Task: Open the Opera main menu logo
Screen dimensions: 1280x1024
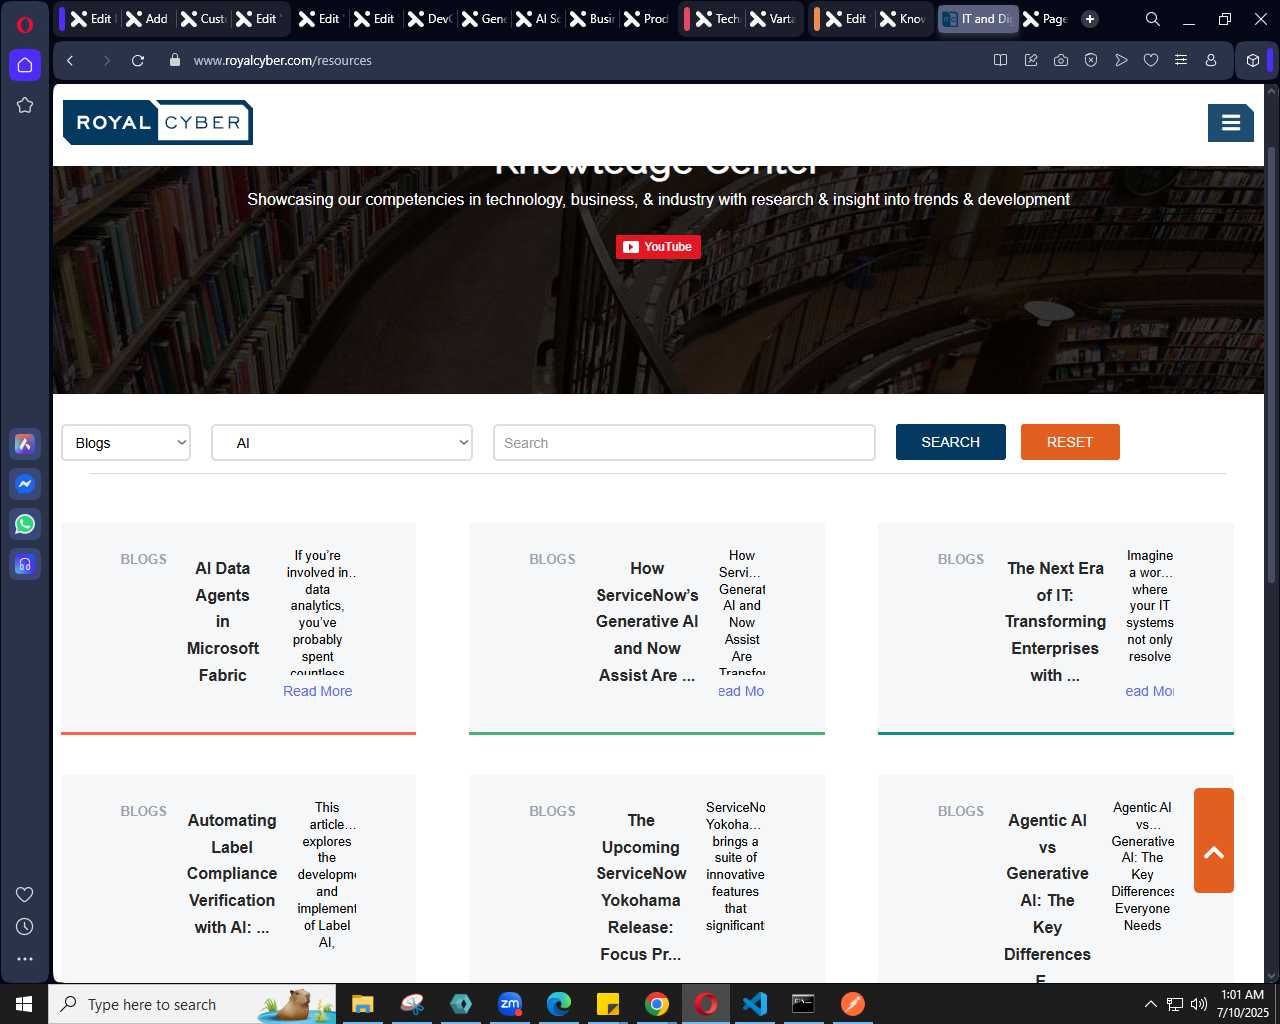Action: point(25,25)
